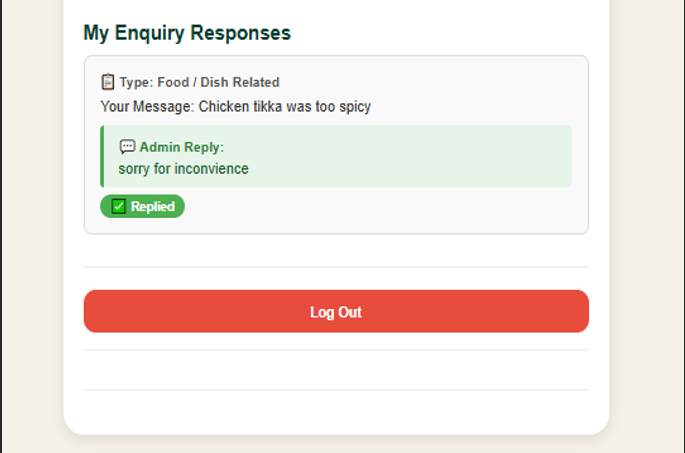
Task: Log out using the red Log Out button
Action: pos(336,311)
